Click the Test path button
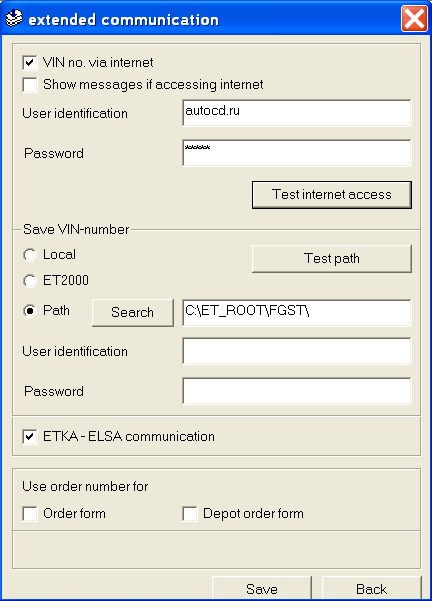 [x=332, y=259]
